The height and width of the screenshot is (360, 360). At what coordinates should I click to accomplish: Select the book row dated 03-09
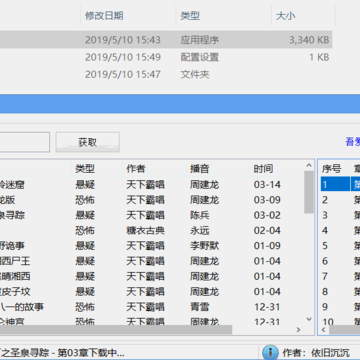tap(152, 200)
